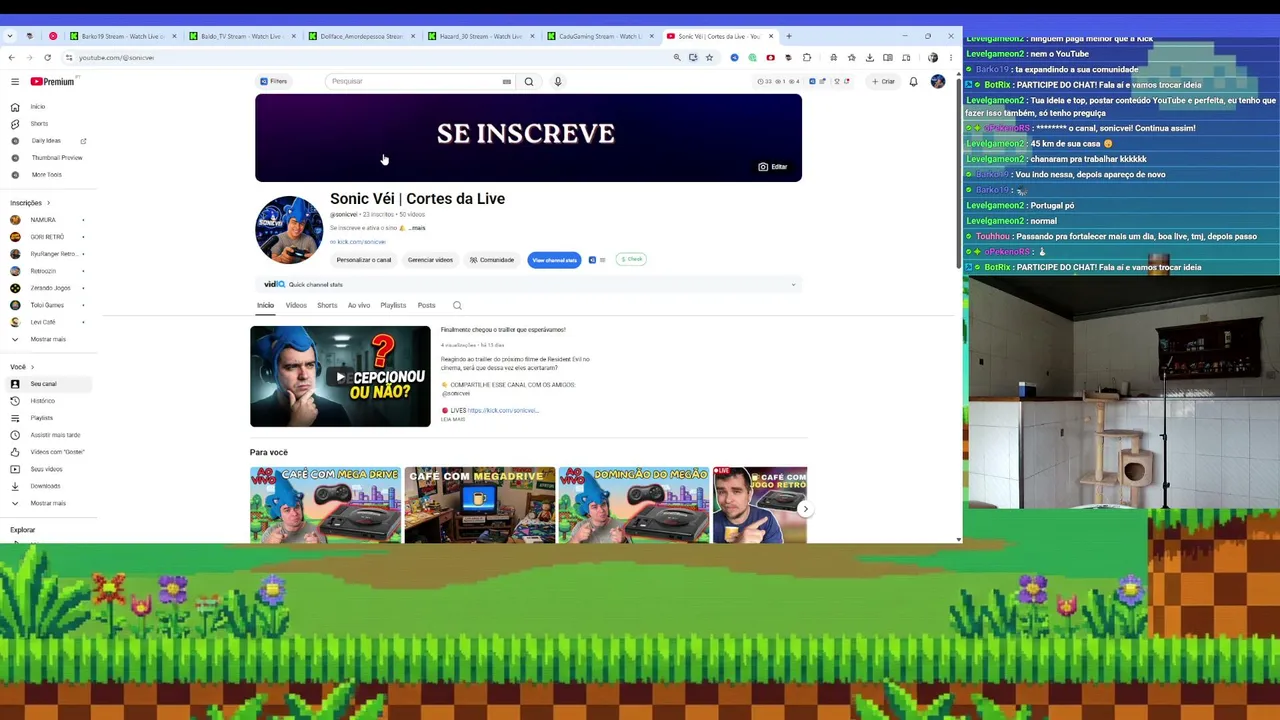This screenshot has width=1280, height=720.
Task: Expand channel description with ...mais
Action: click(417, 228)
